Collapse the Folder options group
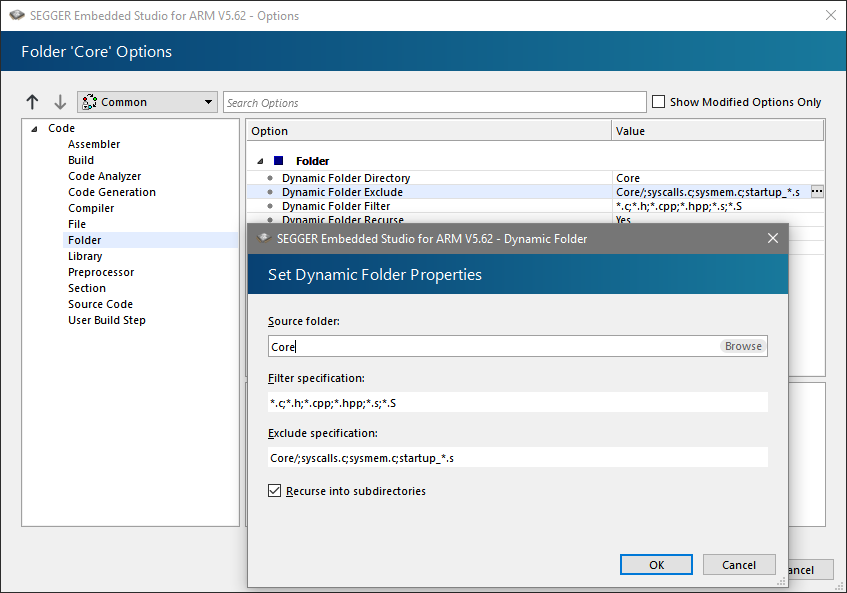The image size is (847, 593). coord(261,161)
